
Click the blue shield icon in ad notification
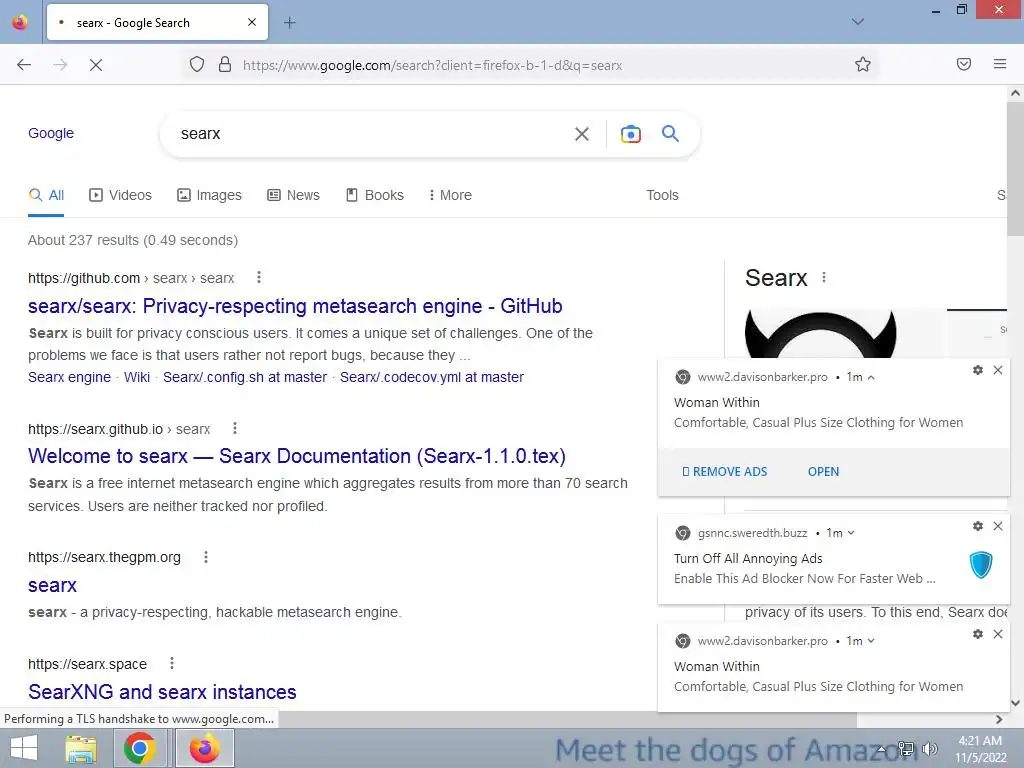click(981, 565)
